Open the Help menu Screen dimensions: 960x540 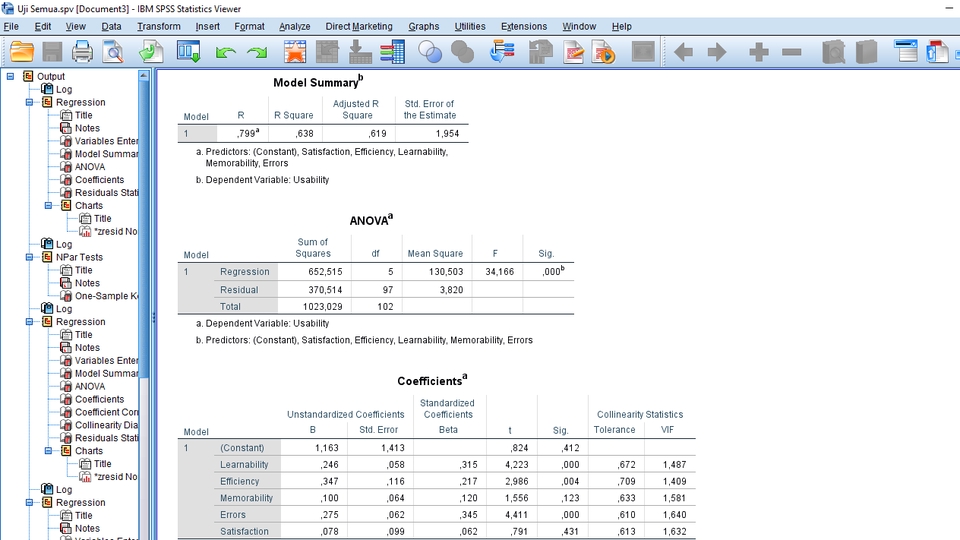621,26
